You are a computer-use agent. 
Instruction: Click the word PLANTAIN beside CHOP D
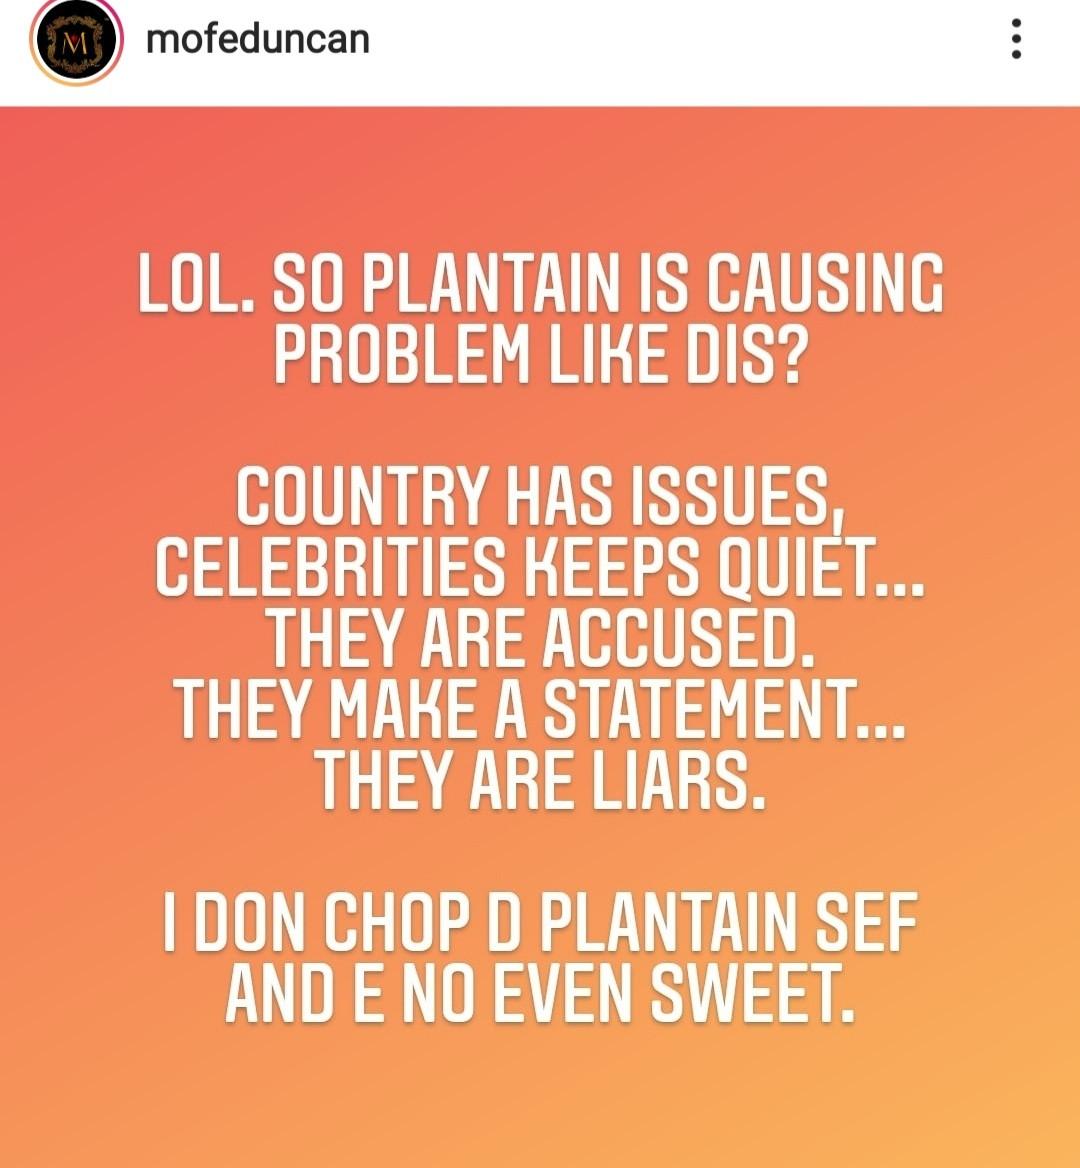656,924
